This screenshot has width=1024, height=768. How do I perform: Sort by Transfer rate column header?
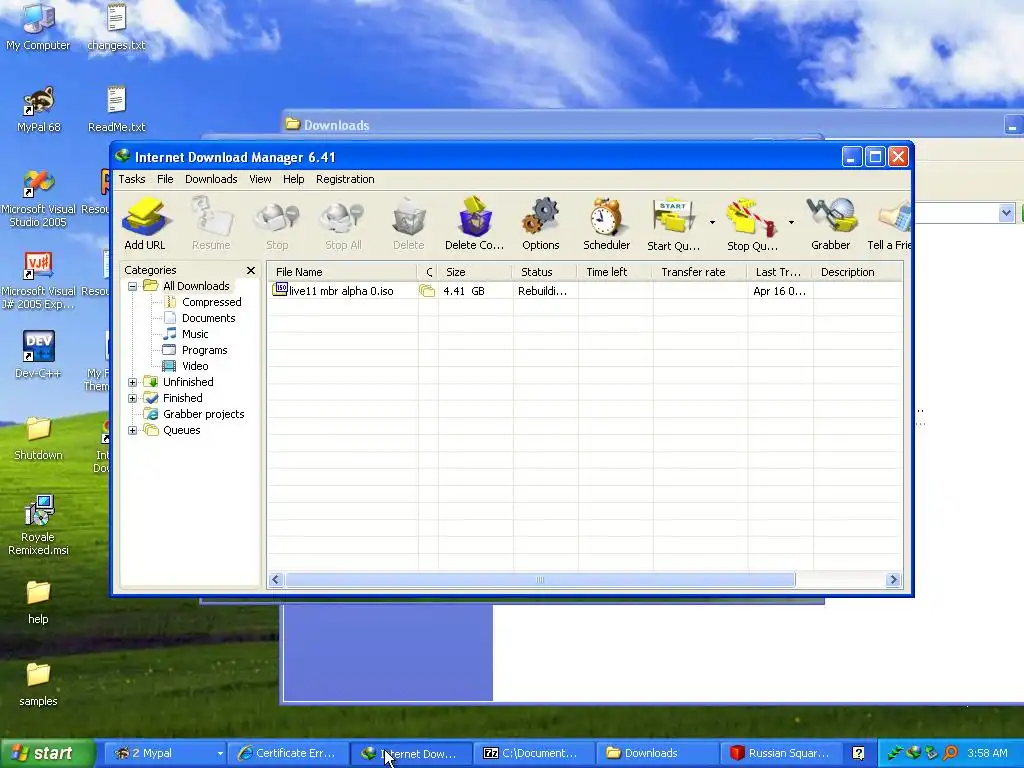tap(699, 272)
